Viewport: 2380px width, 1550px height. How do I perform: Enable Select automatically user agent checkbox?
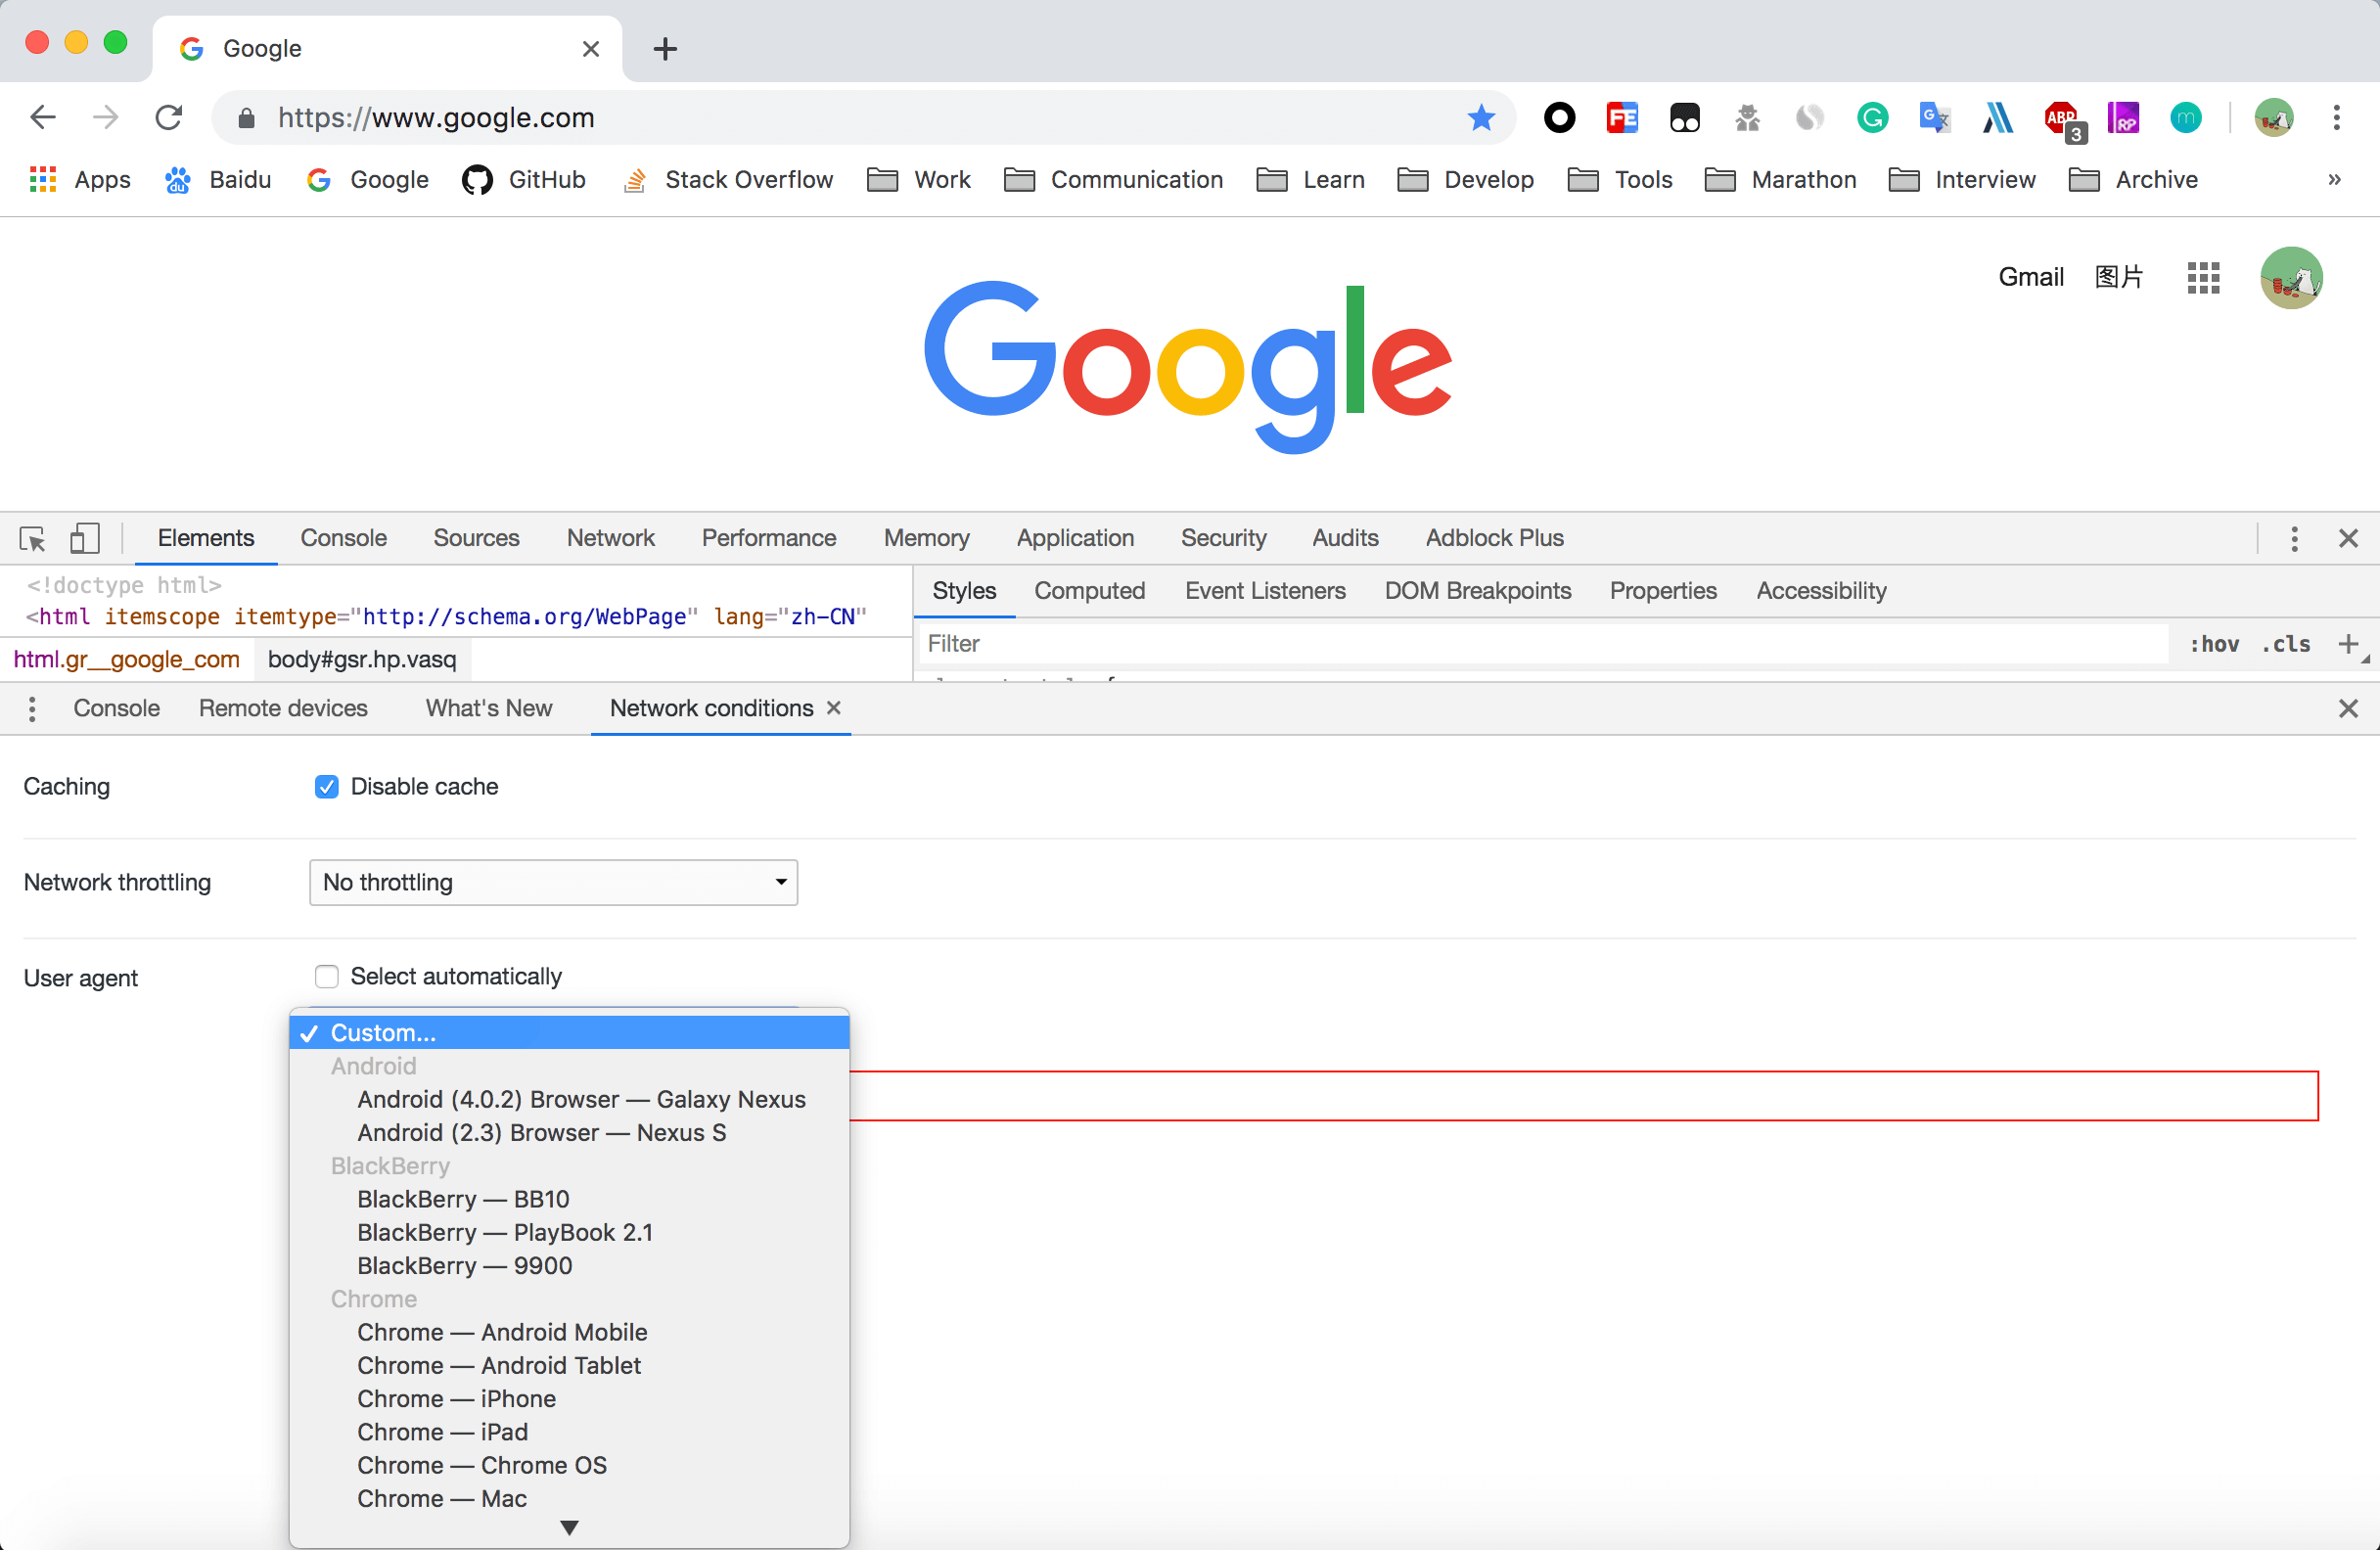pyautogui.click(x=326, y=976)
